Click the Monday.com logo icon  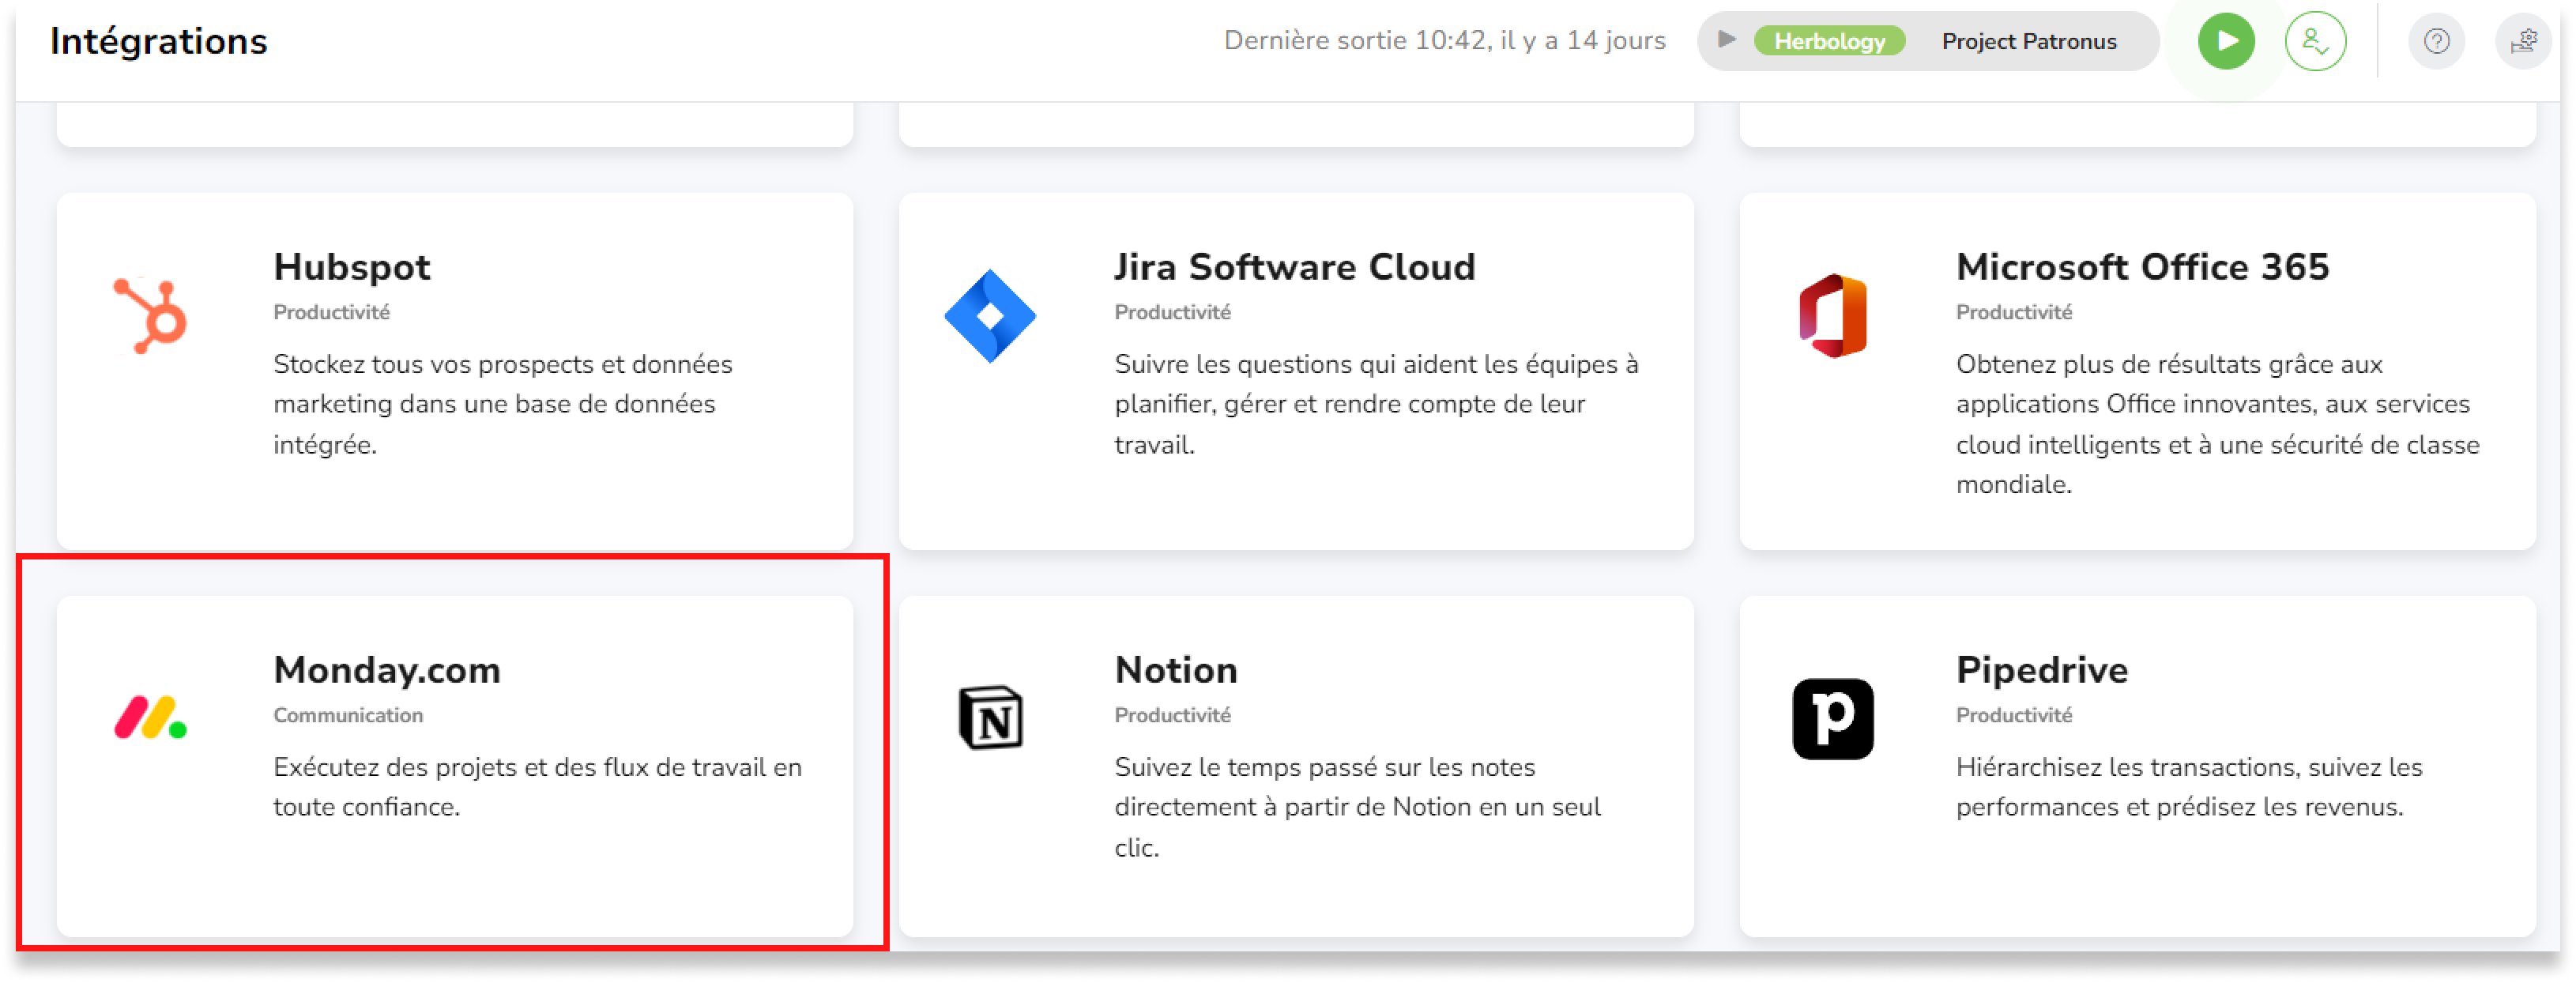tap(150, 718)
